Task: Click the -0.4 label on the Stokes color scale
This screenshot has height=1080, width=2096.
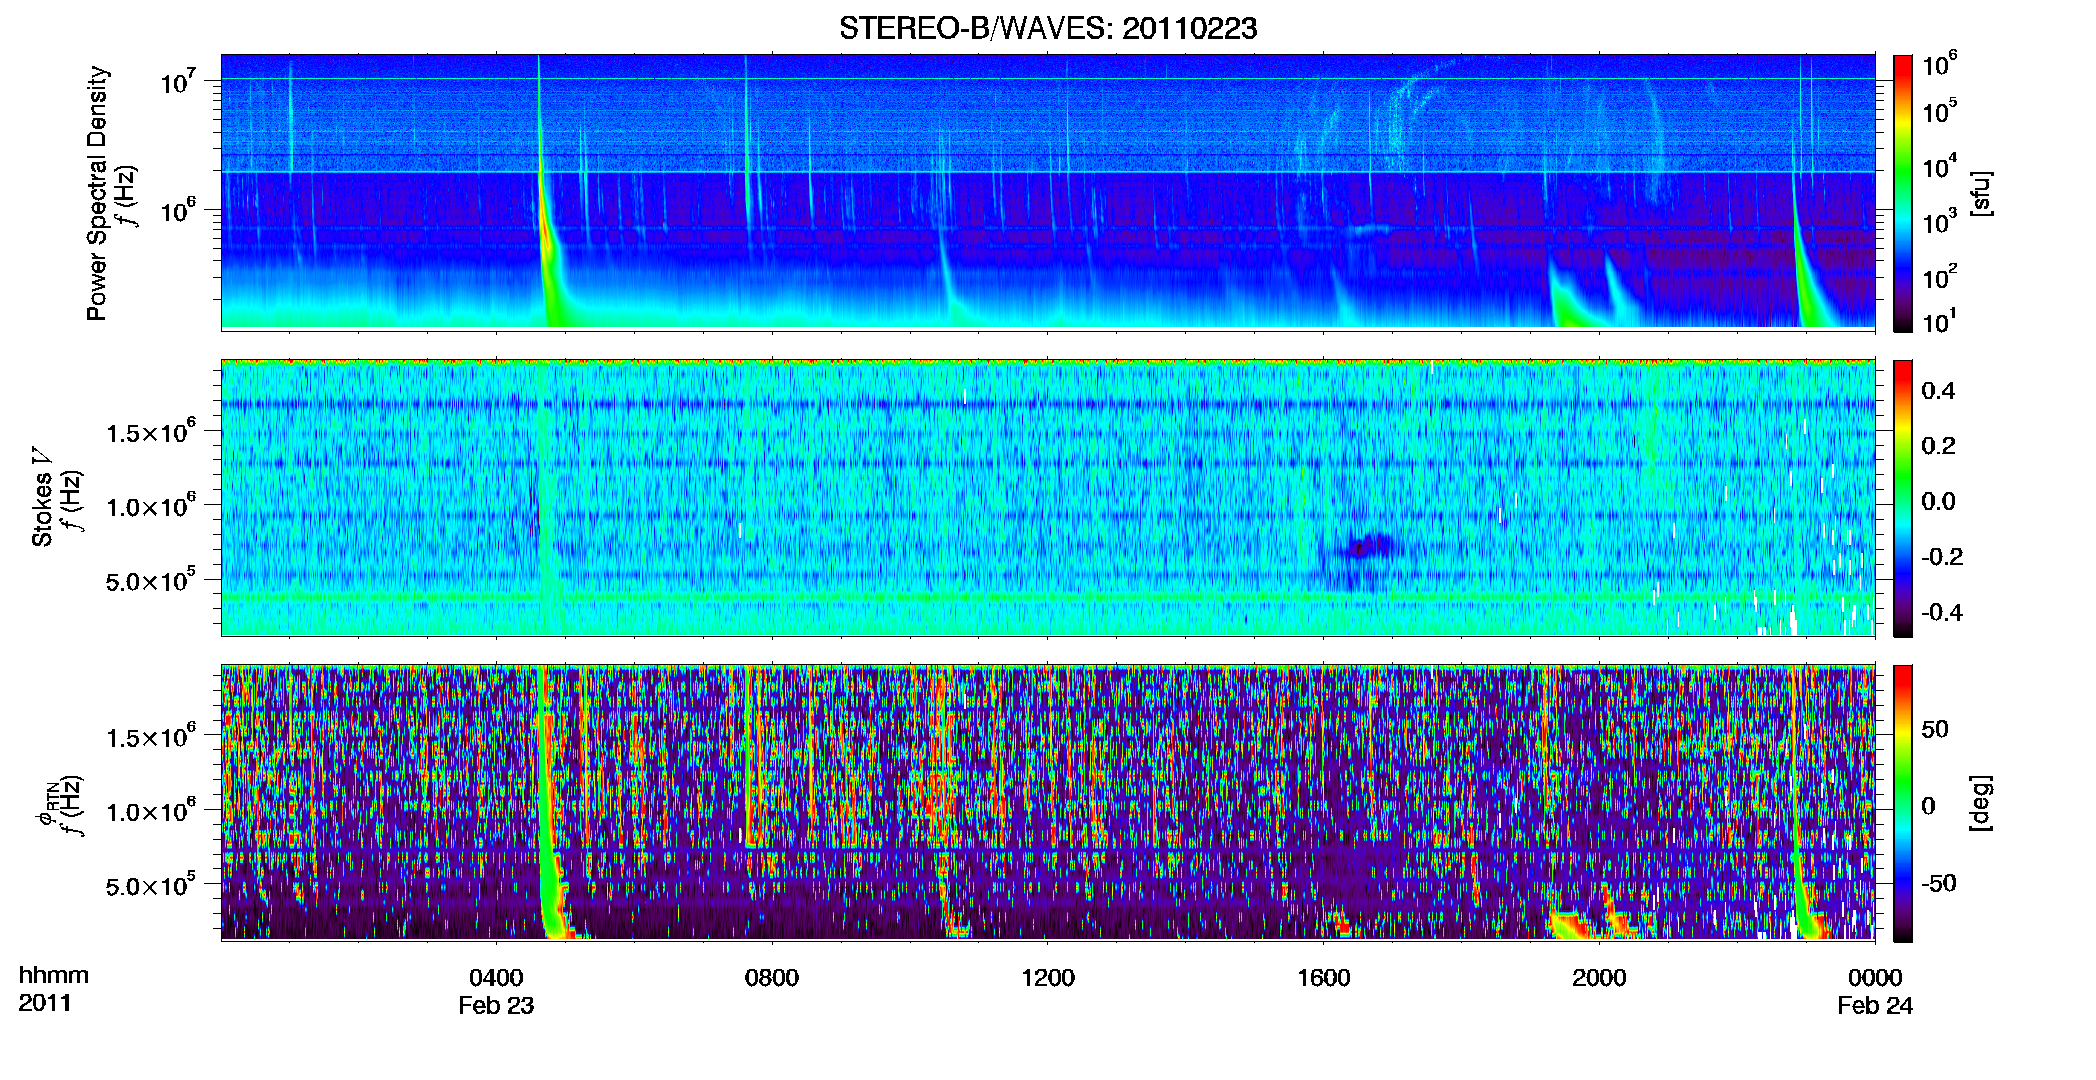Action: pyautogui.click(x=1942, y=612)
